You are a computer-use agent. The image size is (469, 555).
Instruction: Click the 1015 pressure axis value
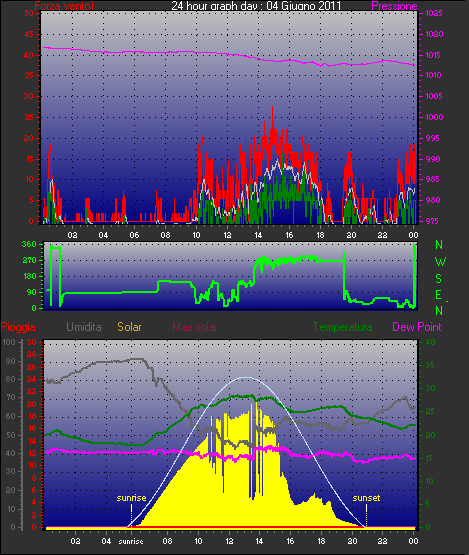coord(434,55)
